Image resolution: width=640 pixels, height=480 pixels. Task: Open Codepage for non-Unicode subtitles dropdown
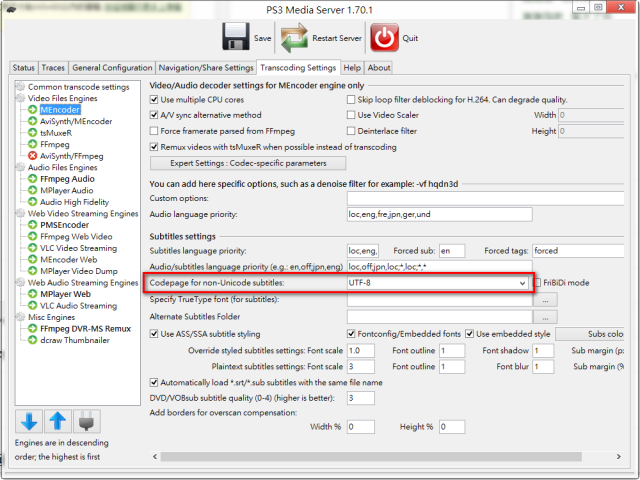[x=438, y=282]
